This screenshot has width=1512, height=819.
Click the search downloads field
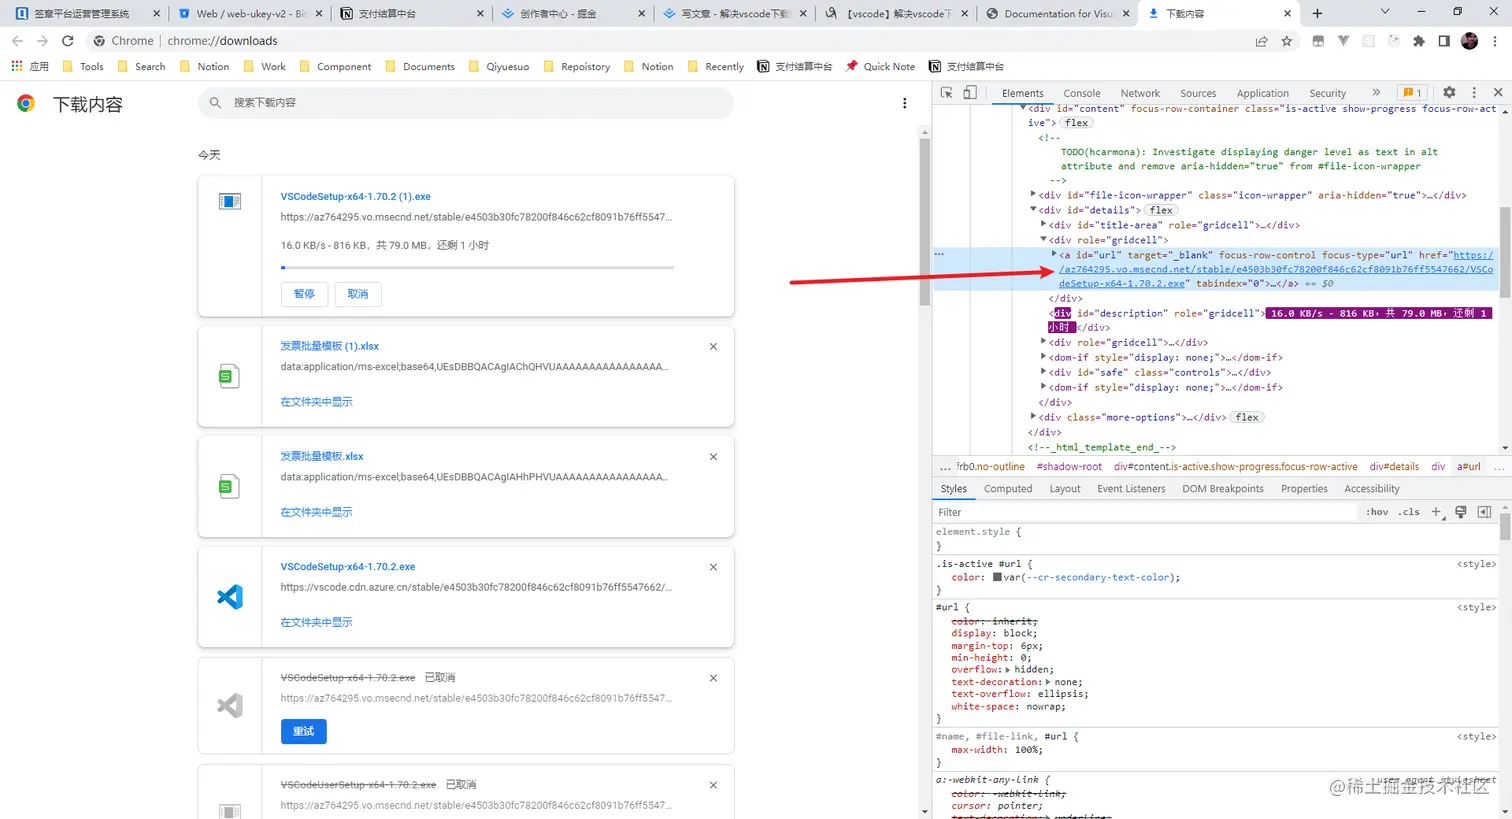pyautogui.click(x=466, y=103)
